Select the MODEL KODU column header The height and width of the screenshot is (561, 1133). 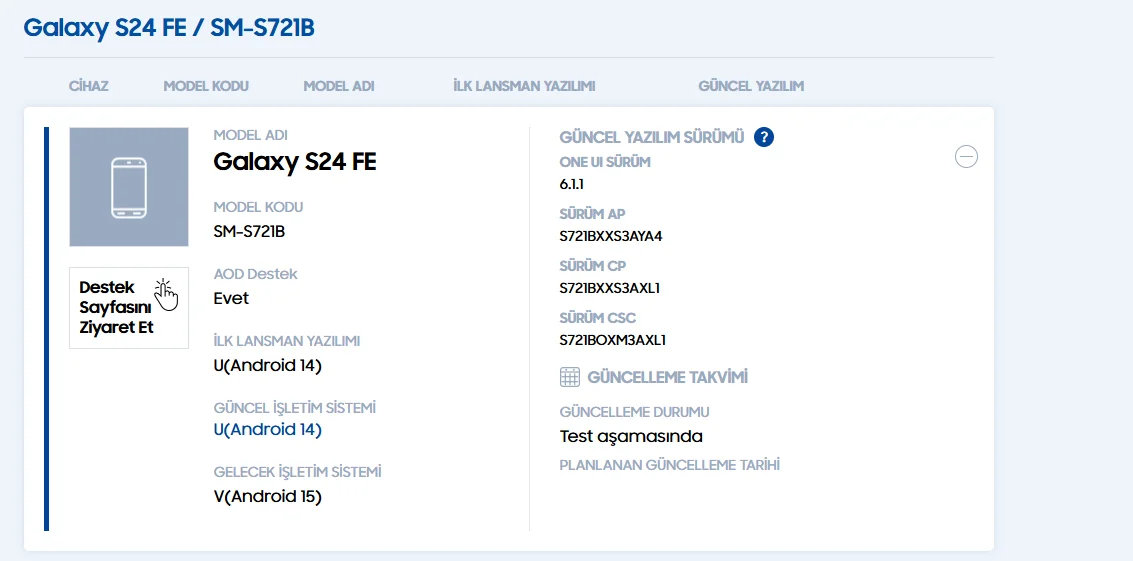(x=206, y=86)
